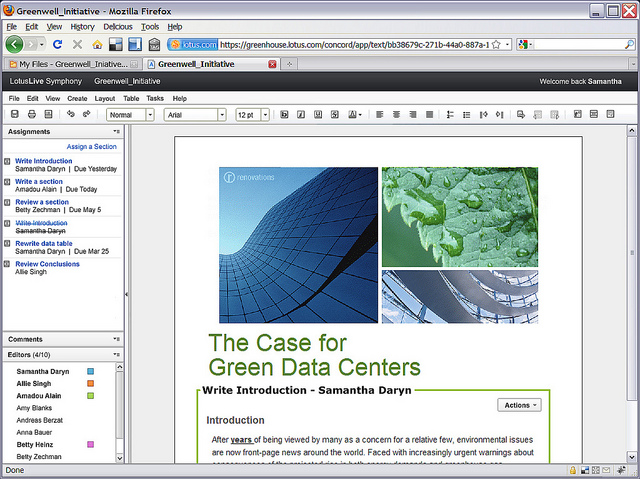Open the Assignments panel menu arrow
Screen dimensions: 640x479
point(117,132)
